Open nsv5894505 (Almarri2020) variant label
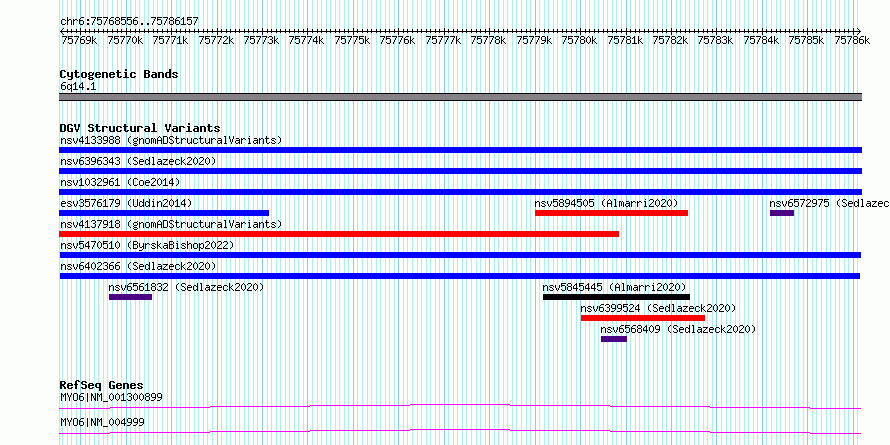Screen dimensions: 890x445 click(x=607, y=203)
